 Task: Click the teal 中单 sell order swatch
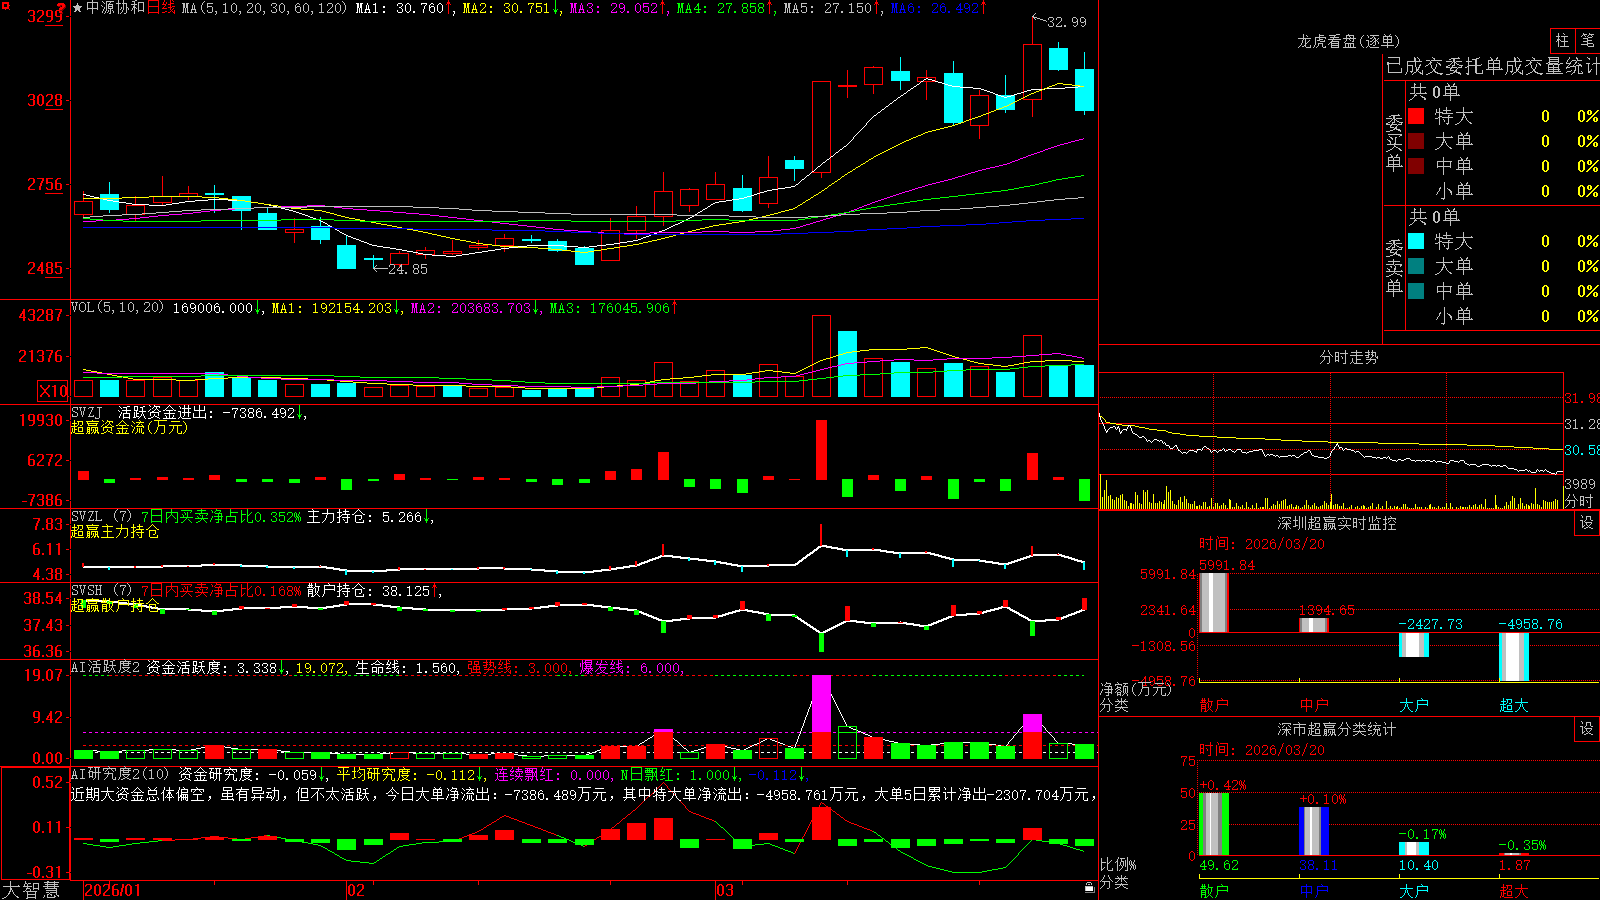coord(1416,291)
